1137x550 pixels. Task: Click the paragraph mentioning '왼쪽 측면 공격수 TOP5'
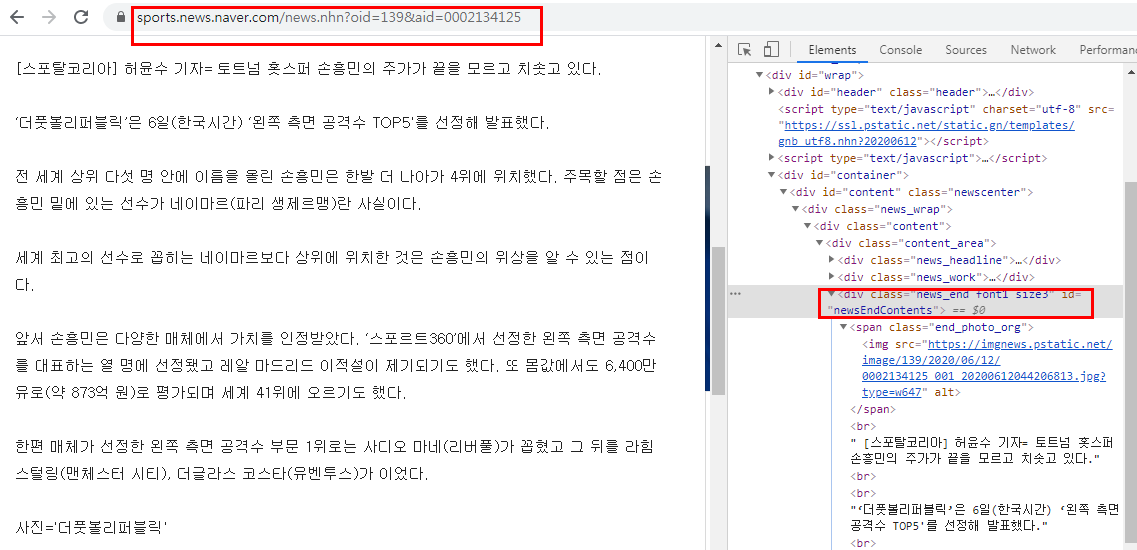tap(282, 123)
